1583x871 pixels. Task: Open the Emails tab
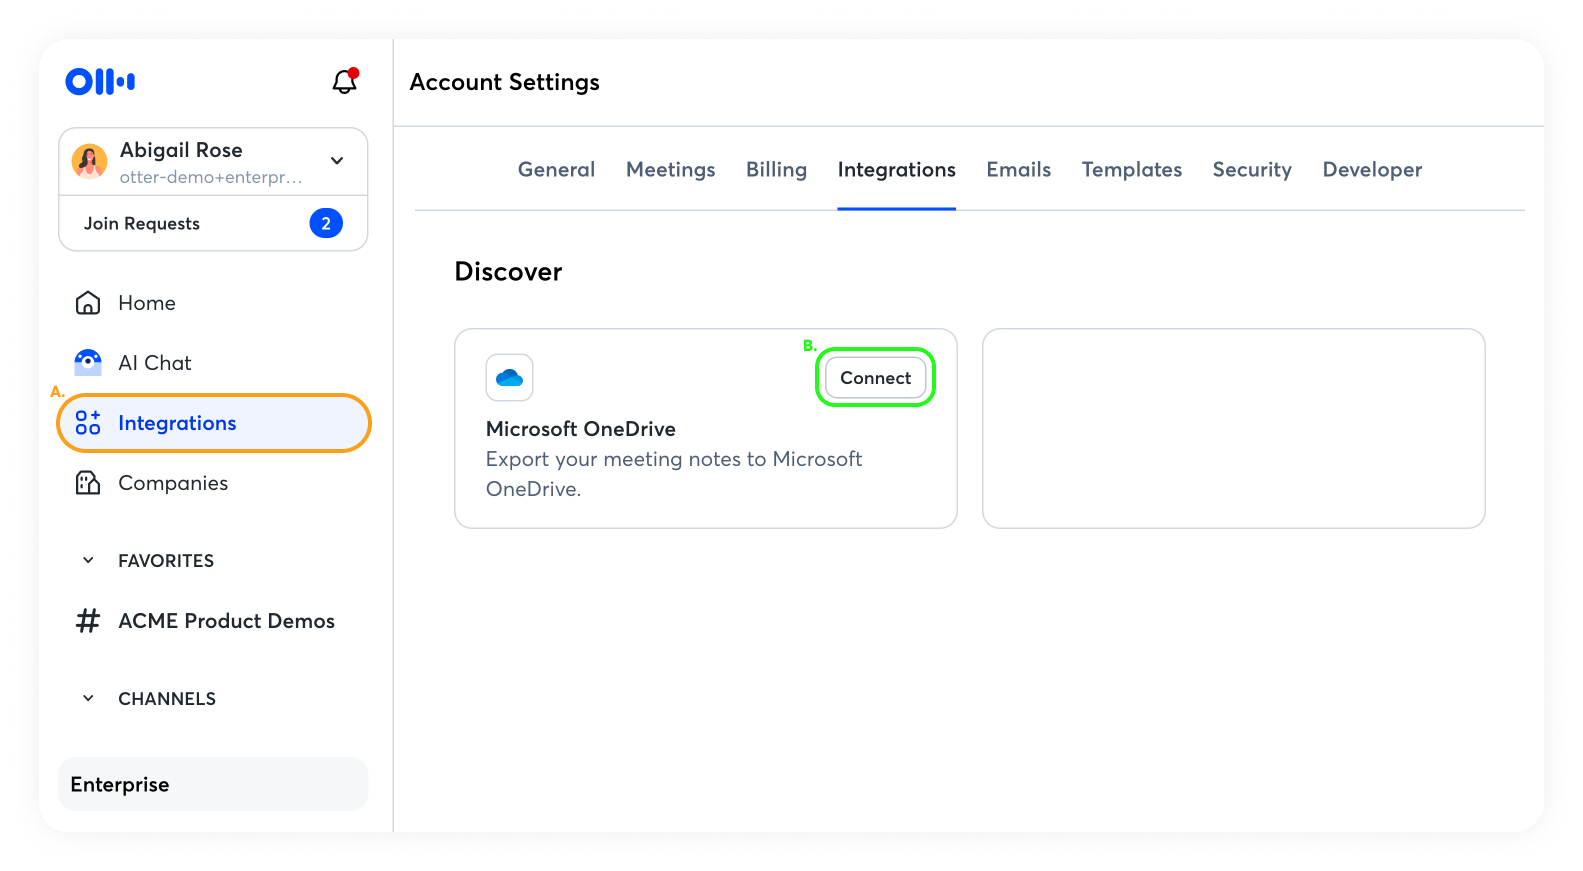click(x=1019, y=170)
